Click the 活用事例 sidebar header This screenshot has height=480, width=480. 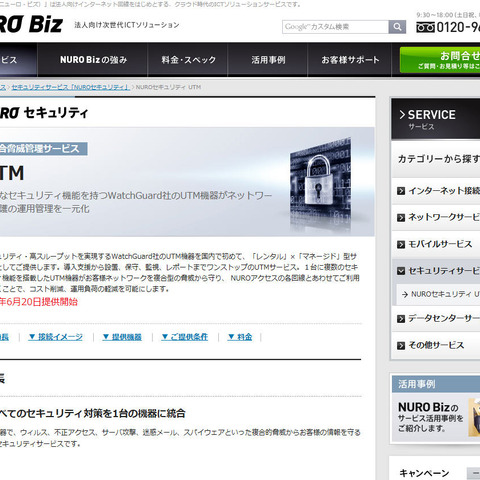pyautogui.click(x=436, y=384)
